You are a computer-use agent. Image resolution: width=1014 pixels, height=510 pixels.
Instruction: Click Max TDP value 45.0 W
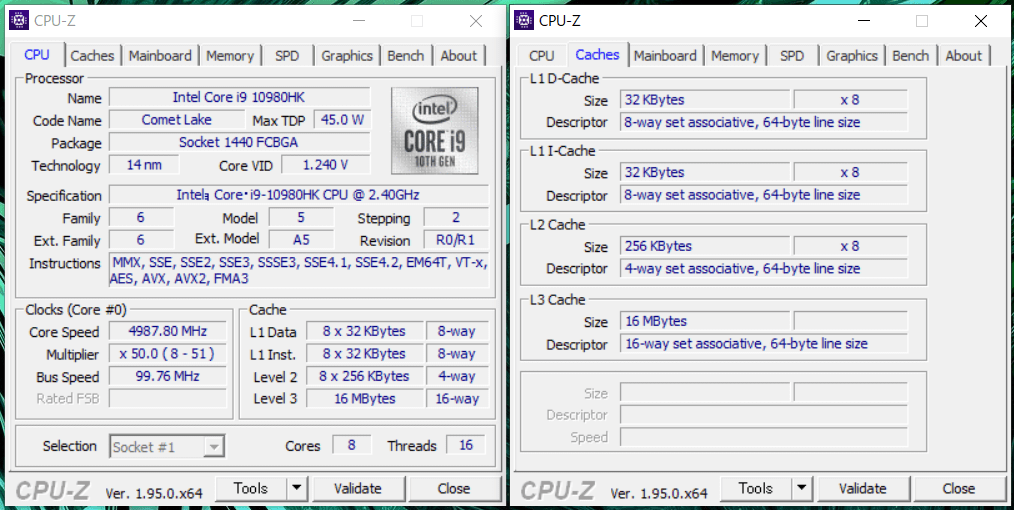(342, 120)
